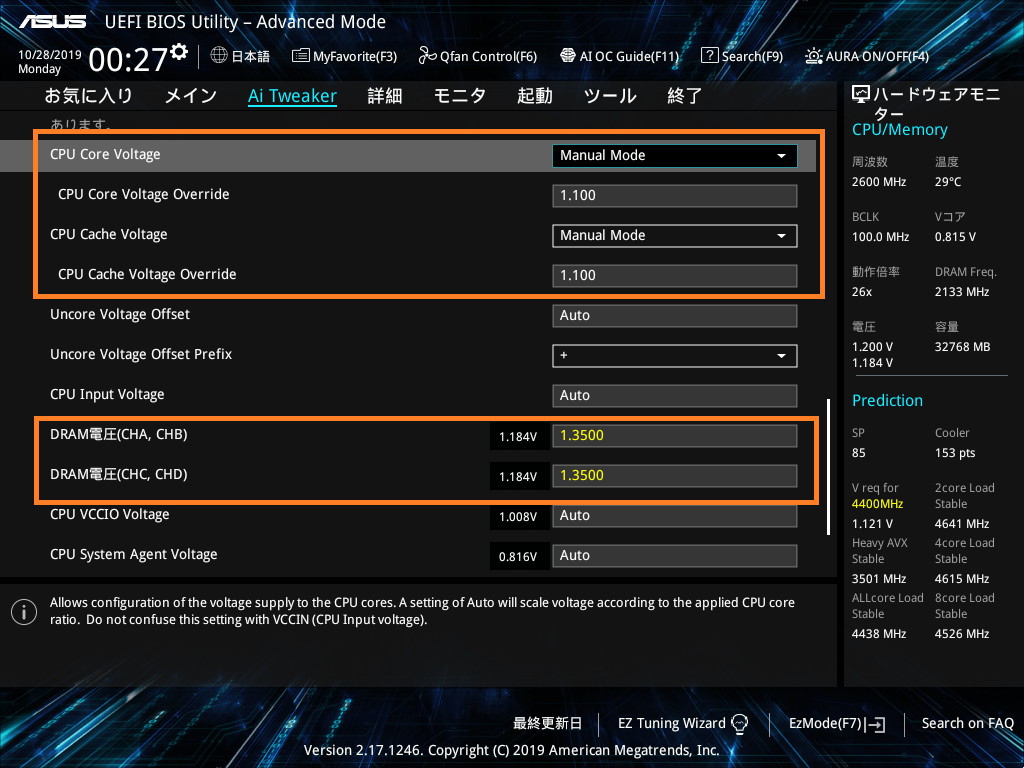Click the AURA ON/OFF light icon

[814, 56]
